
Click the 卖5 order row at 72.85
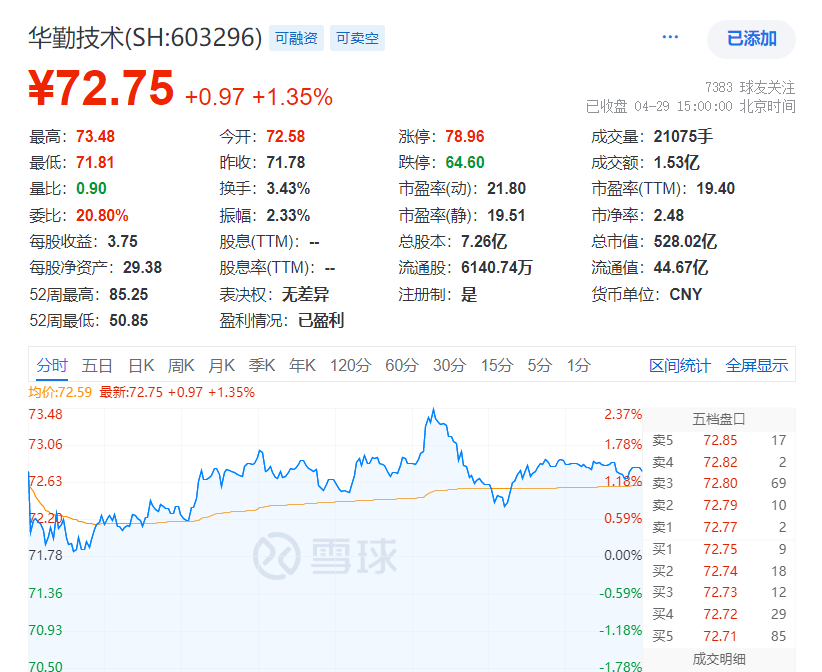(719, 440)
